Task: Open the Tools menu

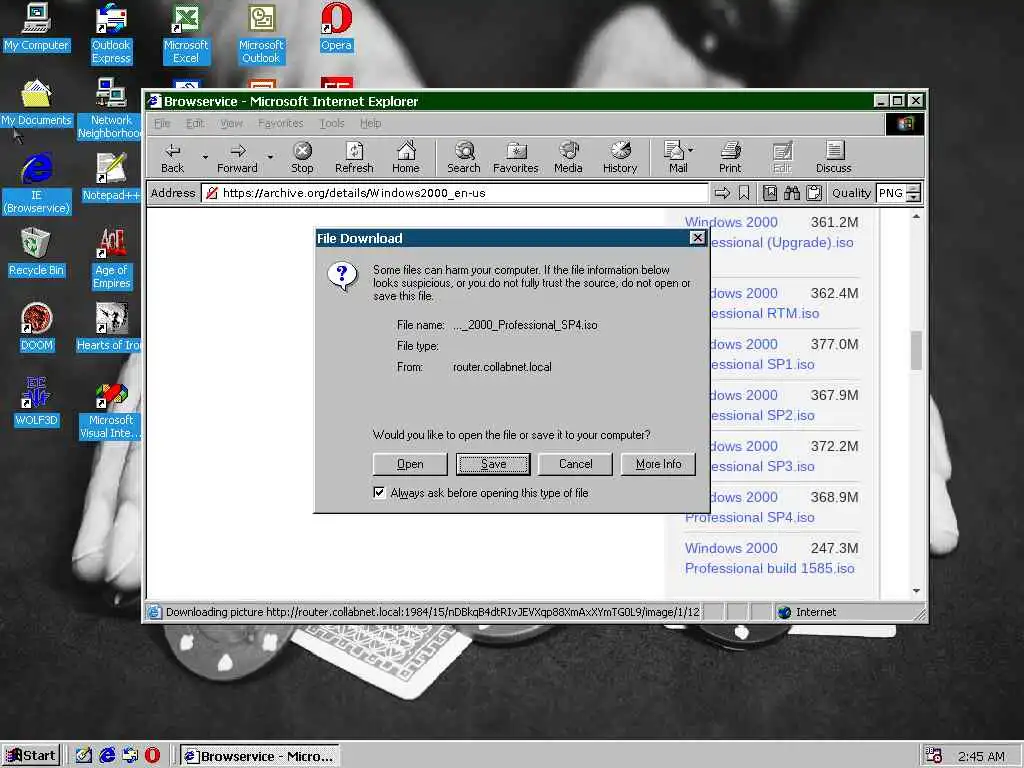Action: 332,123
